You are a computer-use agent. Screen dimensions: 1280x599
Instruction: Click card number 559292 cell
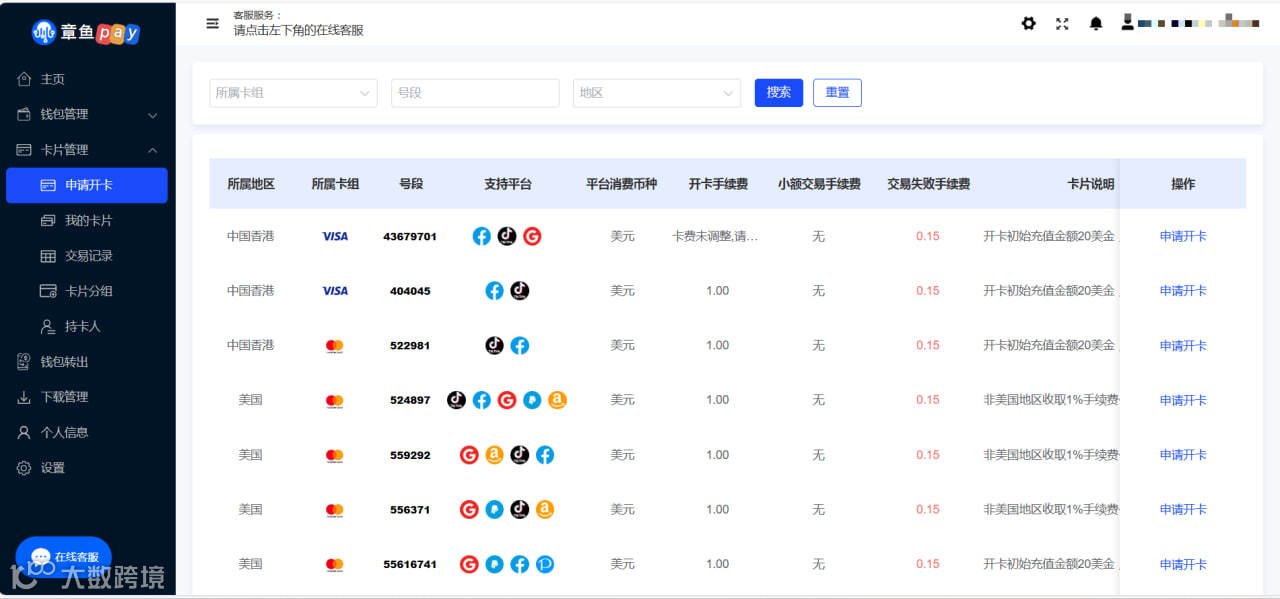410,455
